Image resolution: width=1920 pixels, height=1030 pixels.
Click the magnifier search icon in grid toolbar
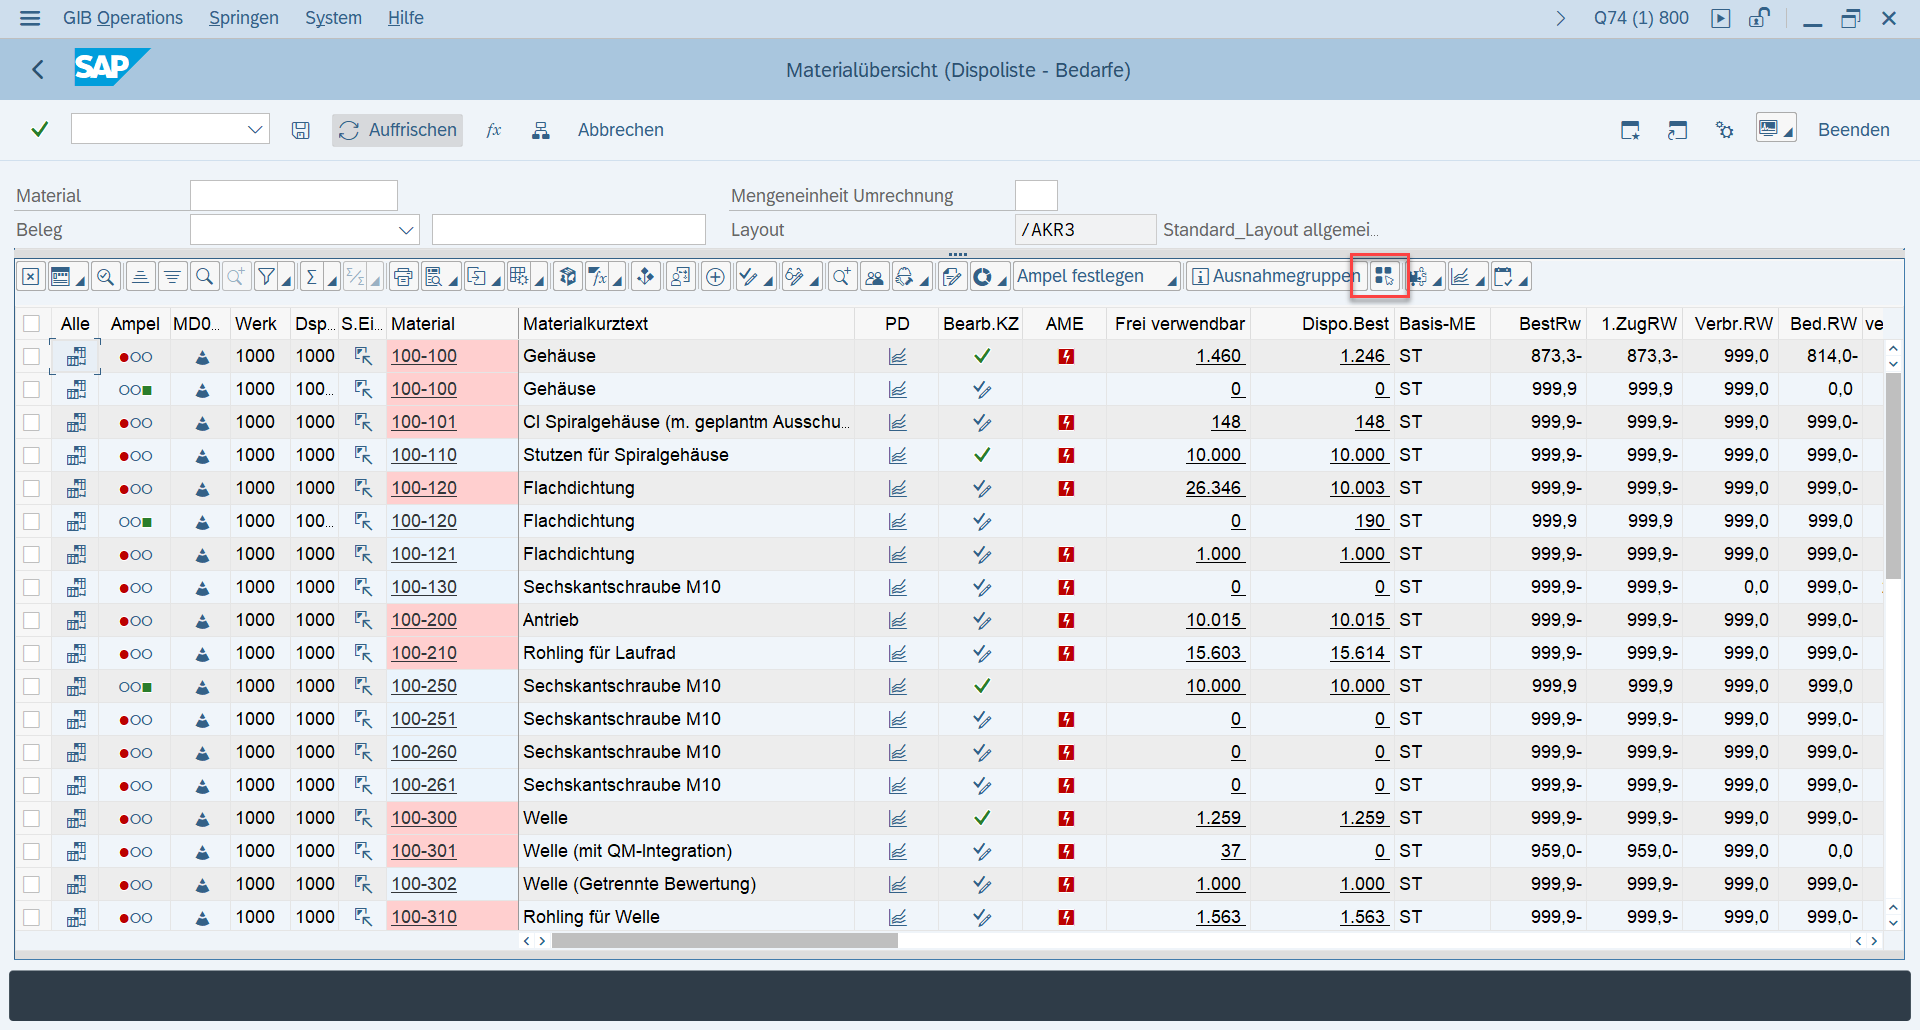204,277
